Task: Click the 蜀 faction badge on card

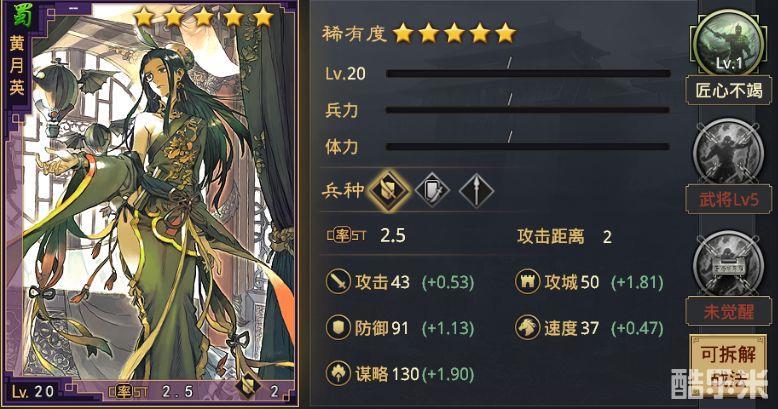Action: point(20,14)
